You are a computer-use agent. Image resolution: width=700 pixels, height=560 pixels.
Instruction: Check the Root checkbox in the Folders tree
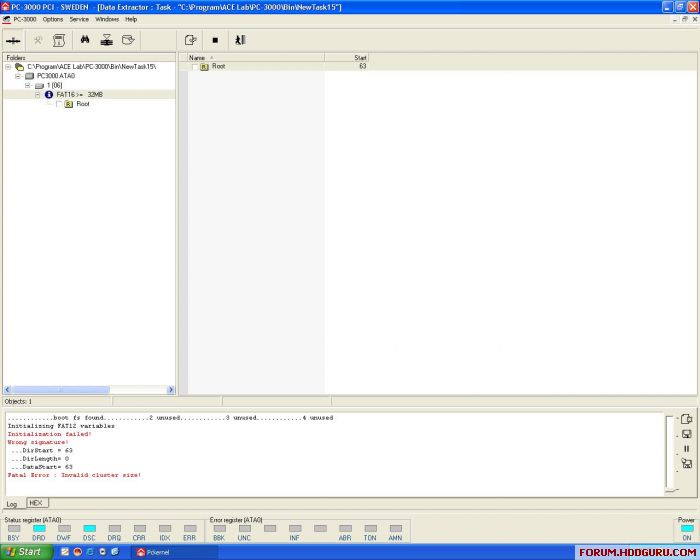59,104
